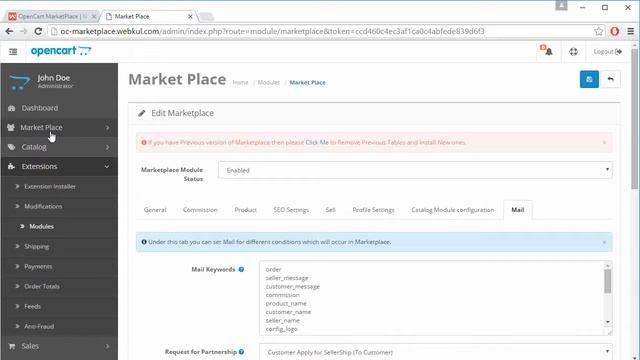640x360 pixels.
Task: Dismiss the blue info alert
Action: click(x=604, y=242)
